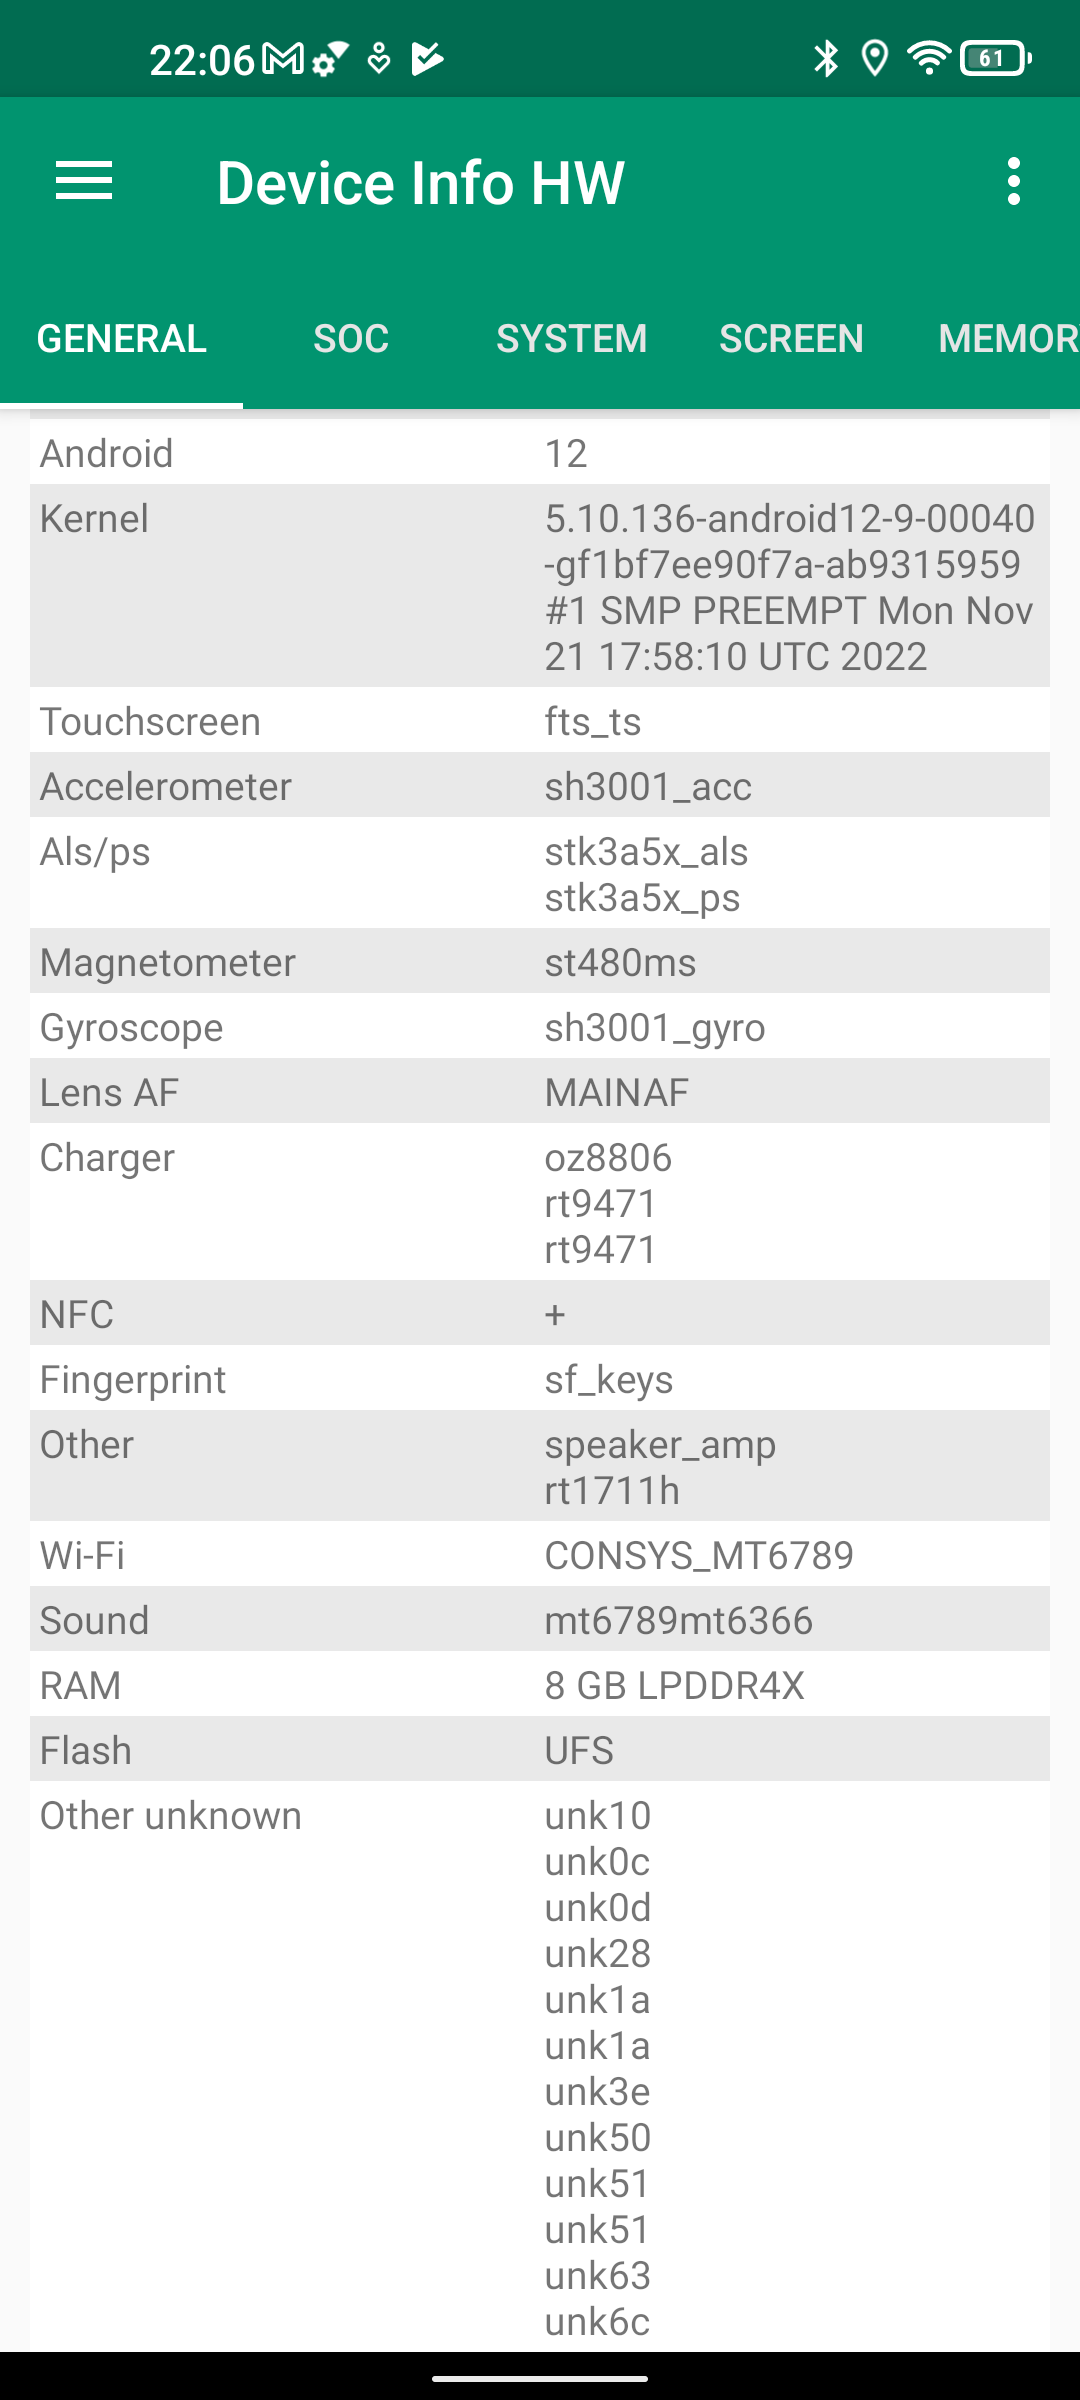Tap the Accelerometer sh3001_acc row
Image resolution: width=1080 pixels, height=2400 pixels.
pos(540,786)
